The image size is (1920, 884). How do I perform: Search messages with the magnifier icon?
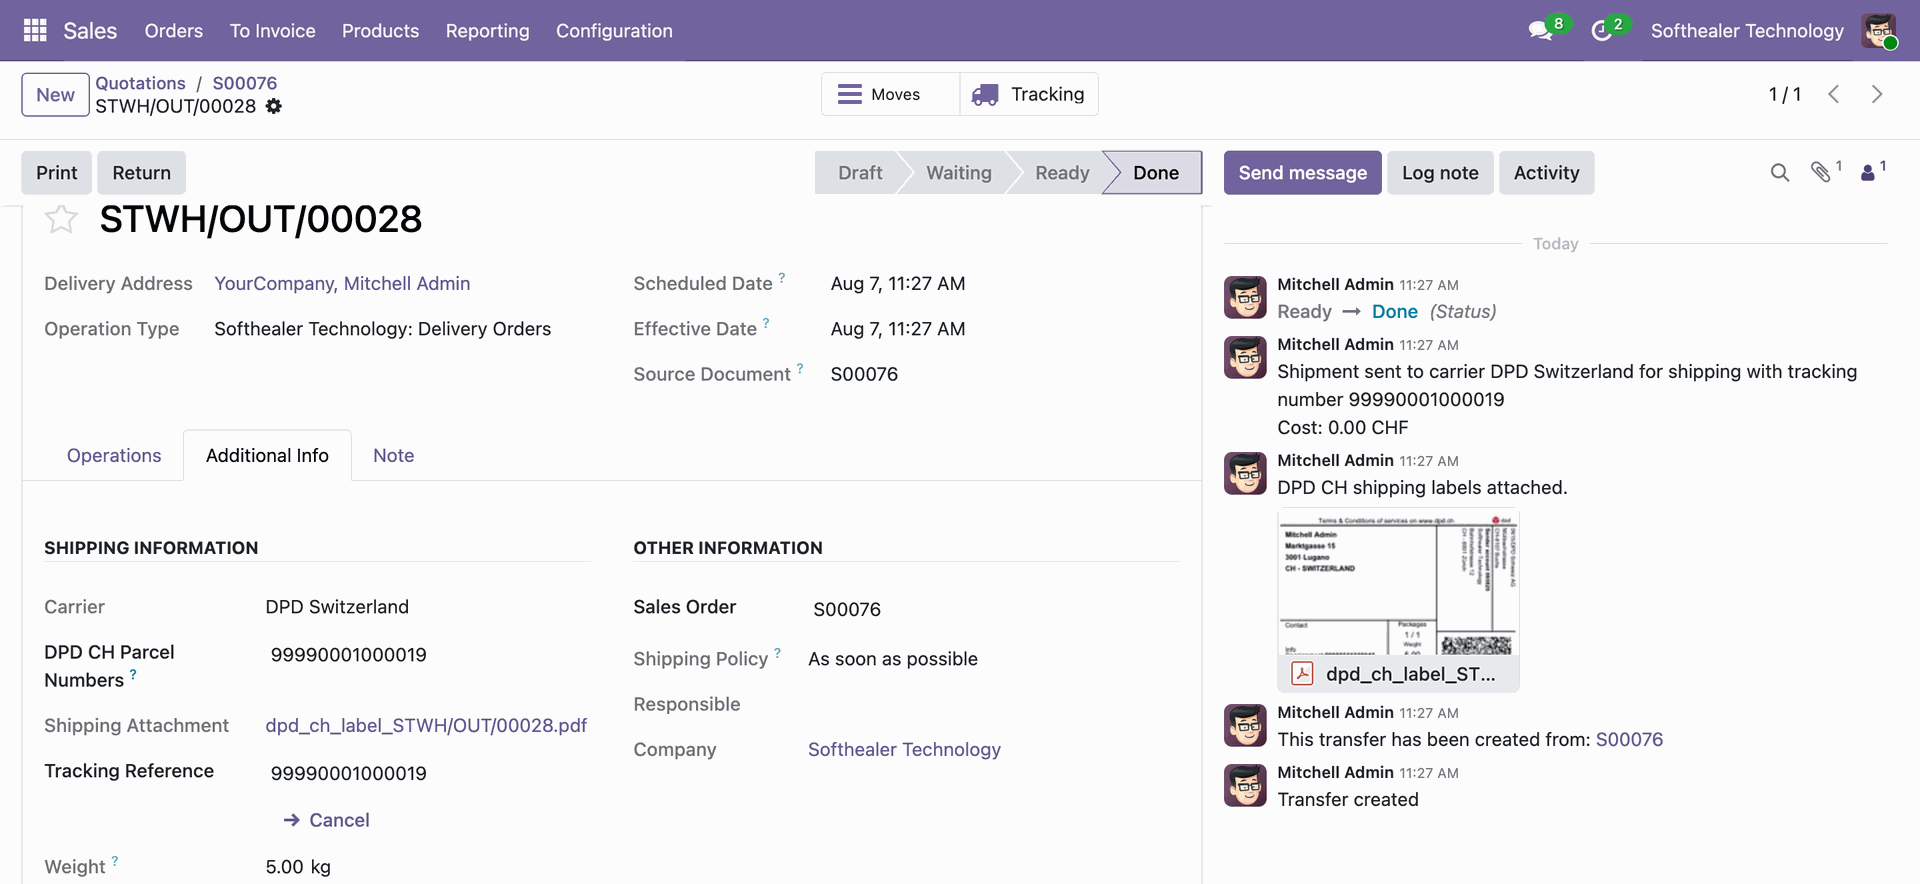[1779, 173]
